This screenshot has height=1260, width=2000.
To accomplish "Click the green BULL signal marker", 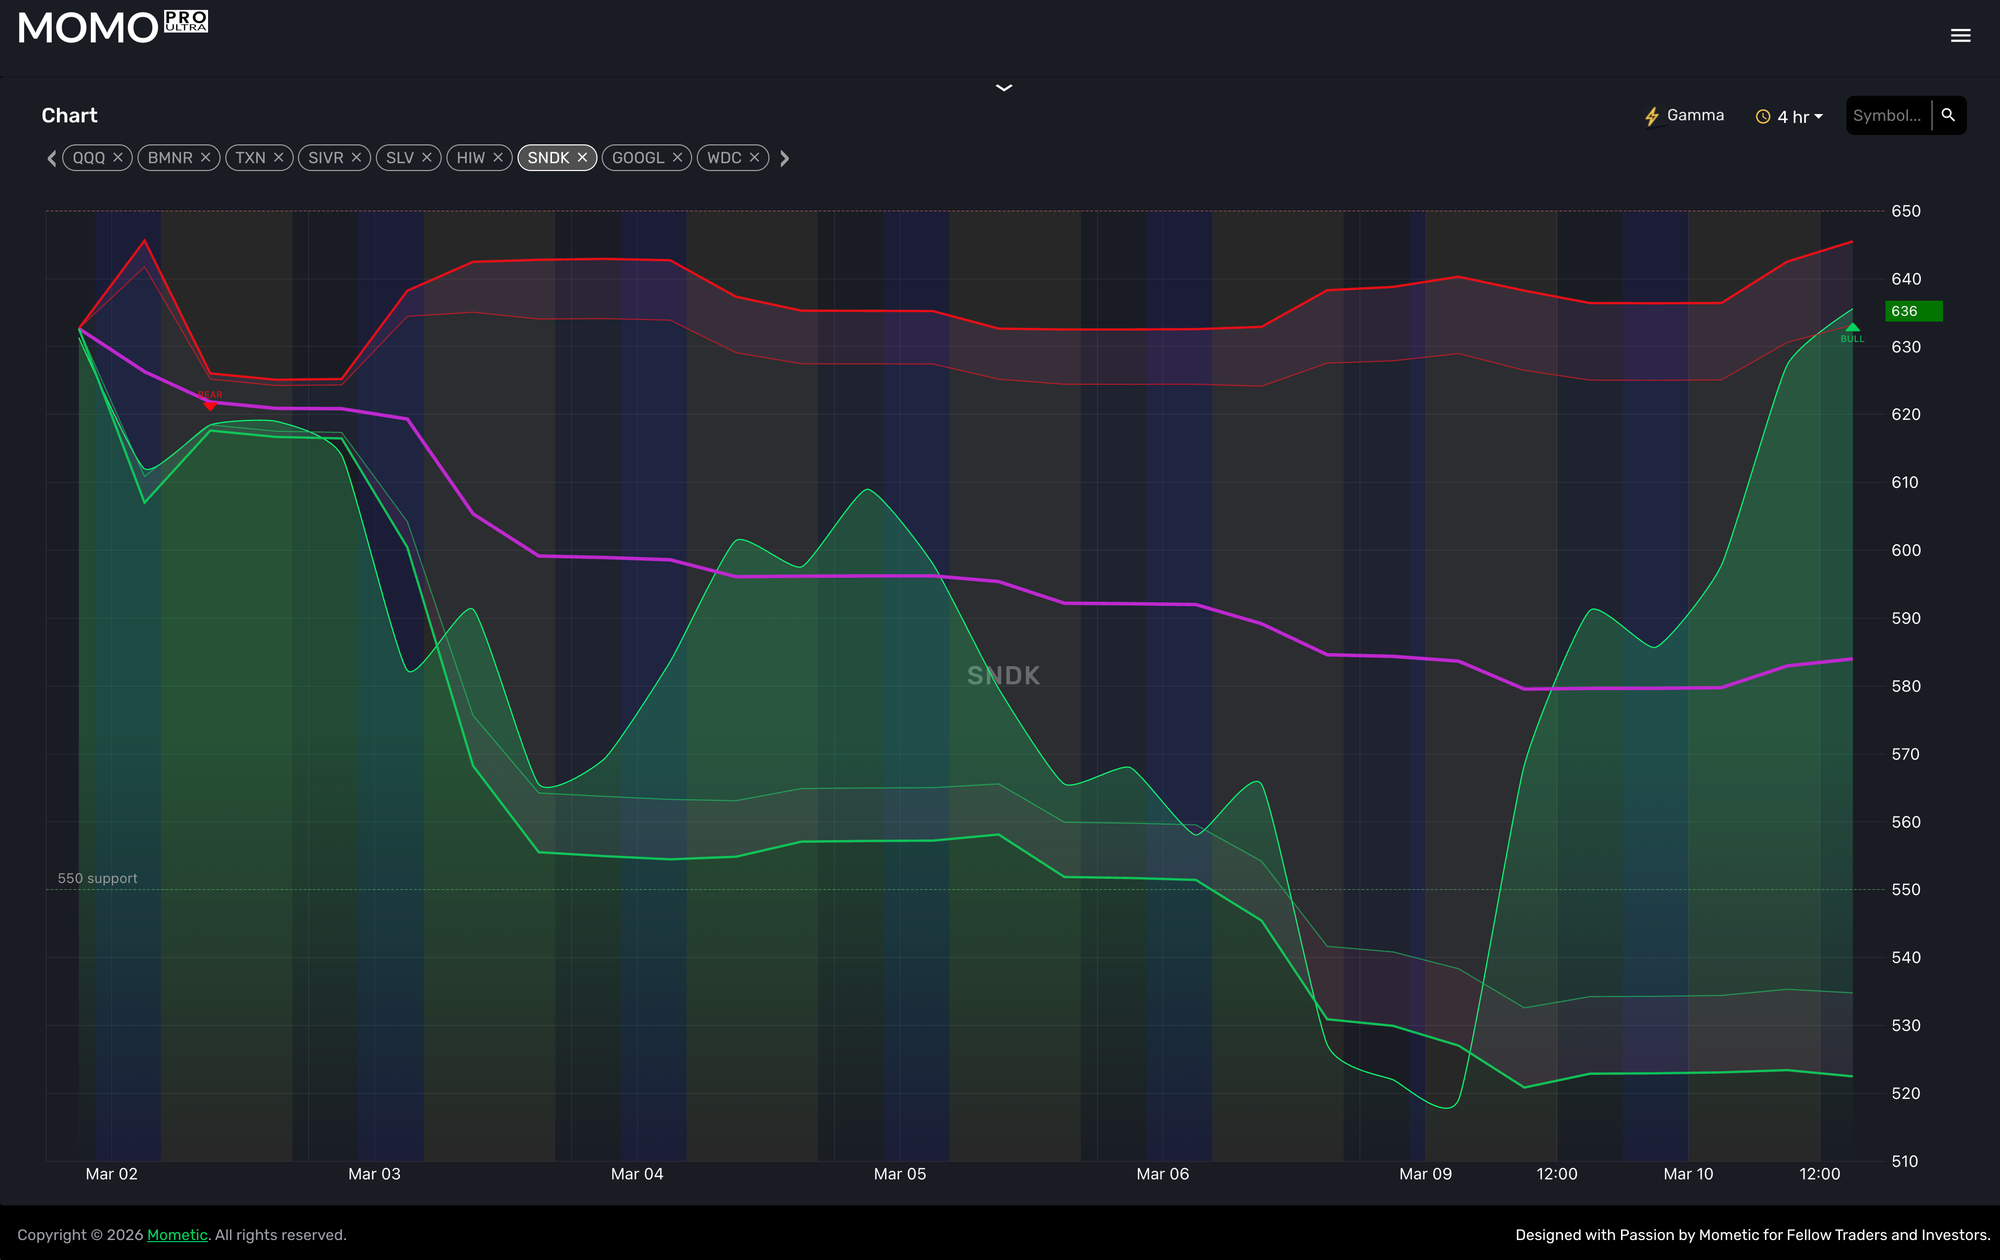I will tap(1852, 329).
